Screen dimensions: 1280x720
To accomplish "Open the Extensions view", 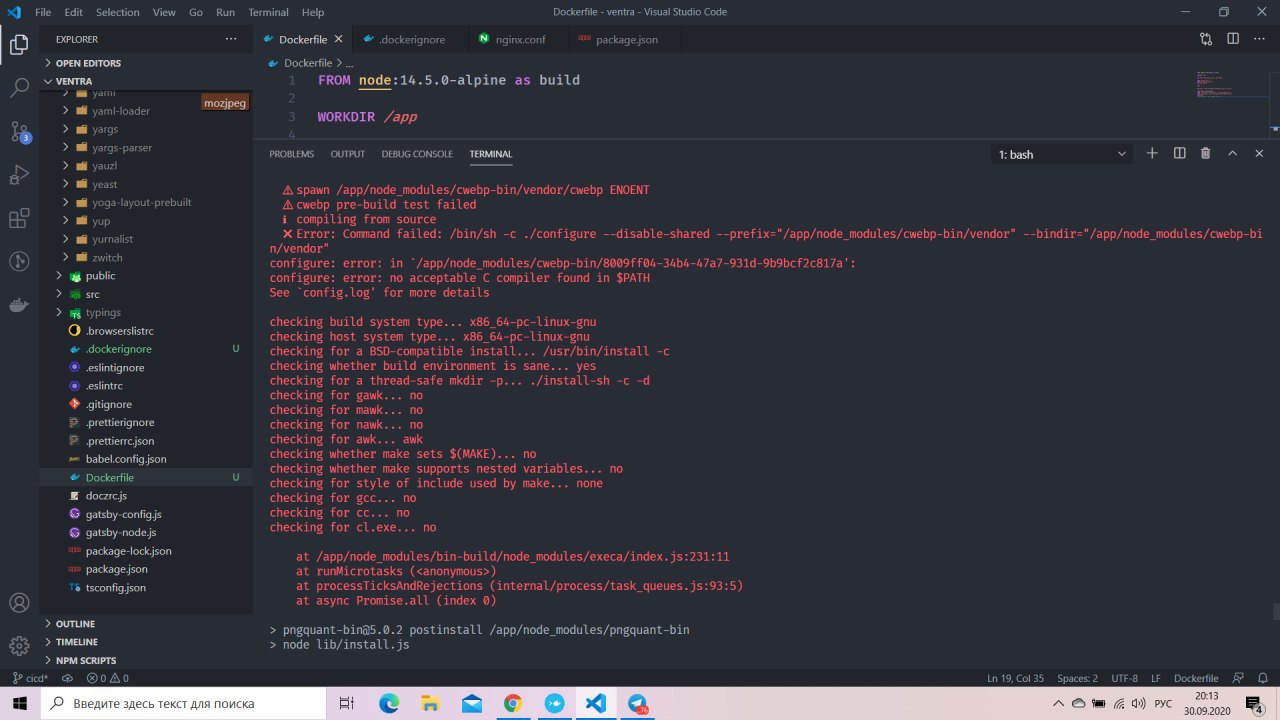I will coord(19,218).
